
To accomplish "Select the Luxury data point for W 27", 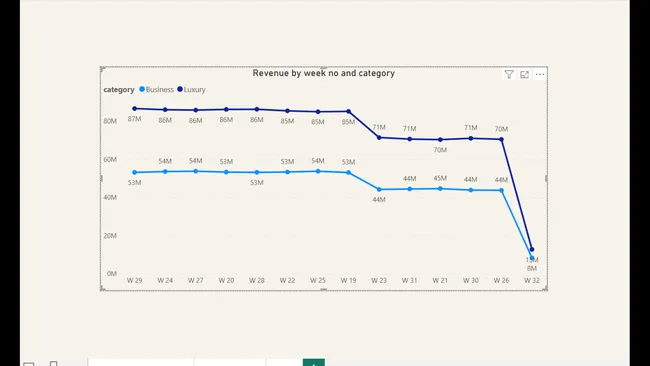I will pos(196,110).
